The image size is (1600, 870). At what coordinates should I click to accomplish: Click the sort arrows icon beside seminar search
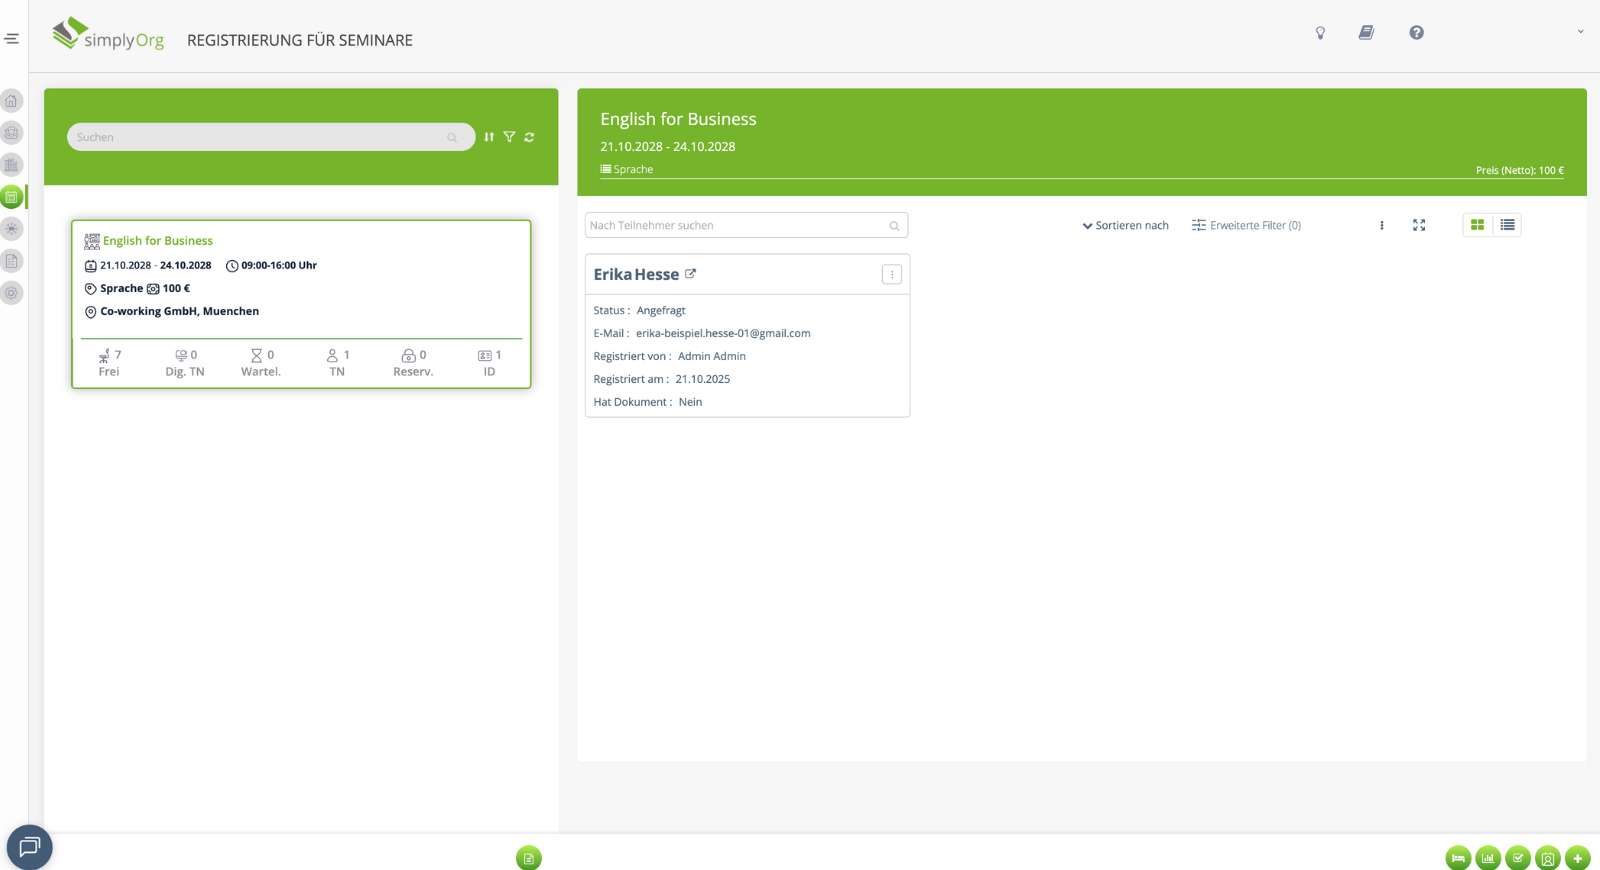[489, 137]
